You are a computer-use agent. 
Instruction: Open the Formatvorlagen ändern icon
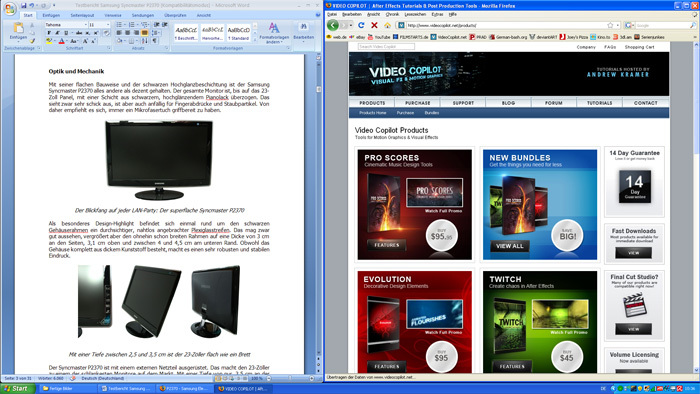(274, 32)
